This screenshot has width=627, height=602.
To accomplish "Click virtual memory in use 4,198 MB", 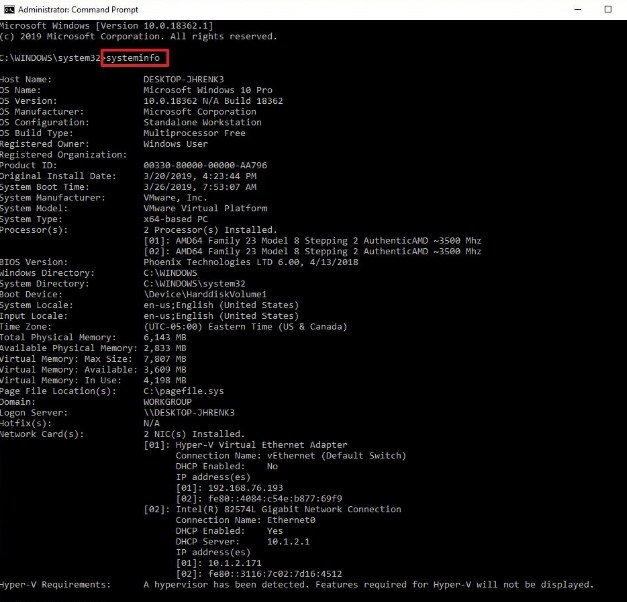I will (x=165, y=380).
